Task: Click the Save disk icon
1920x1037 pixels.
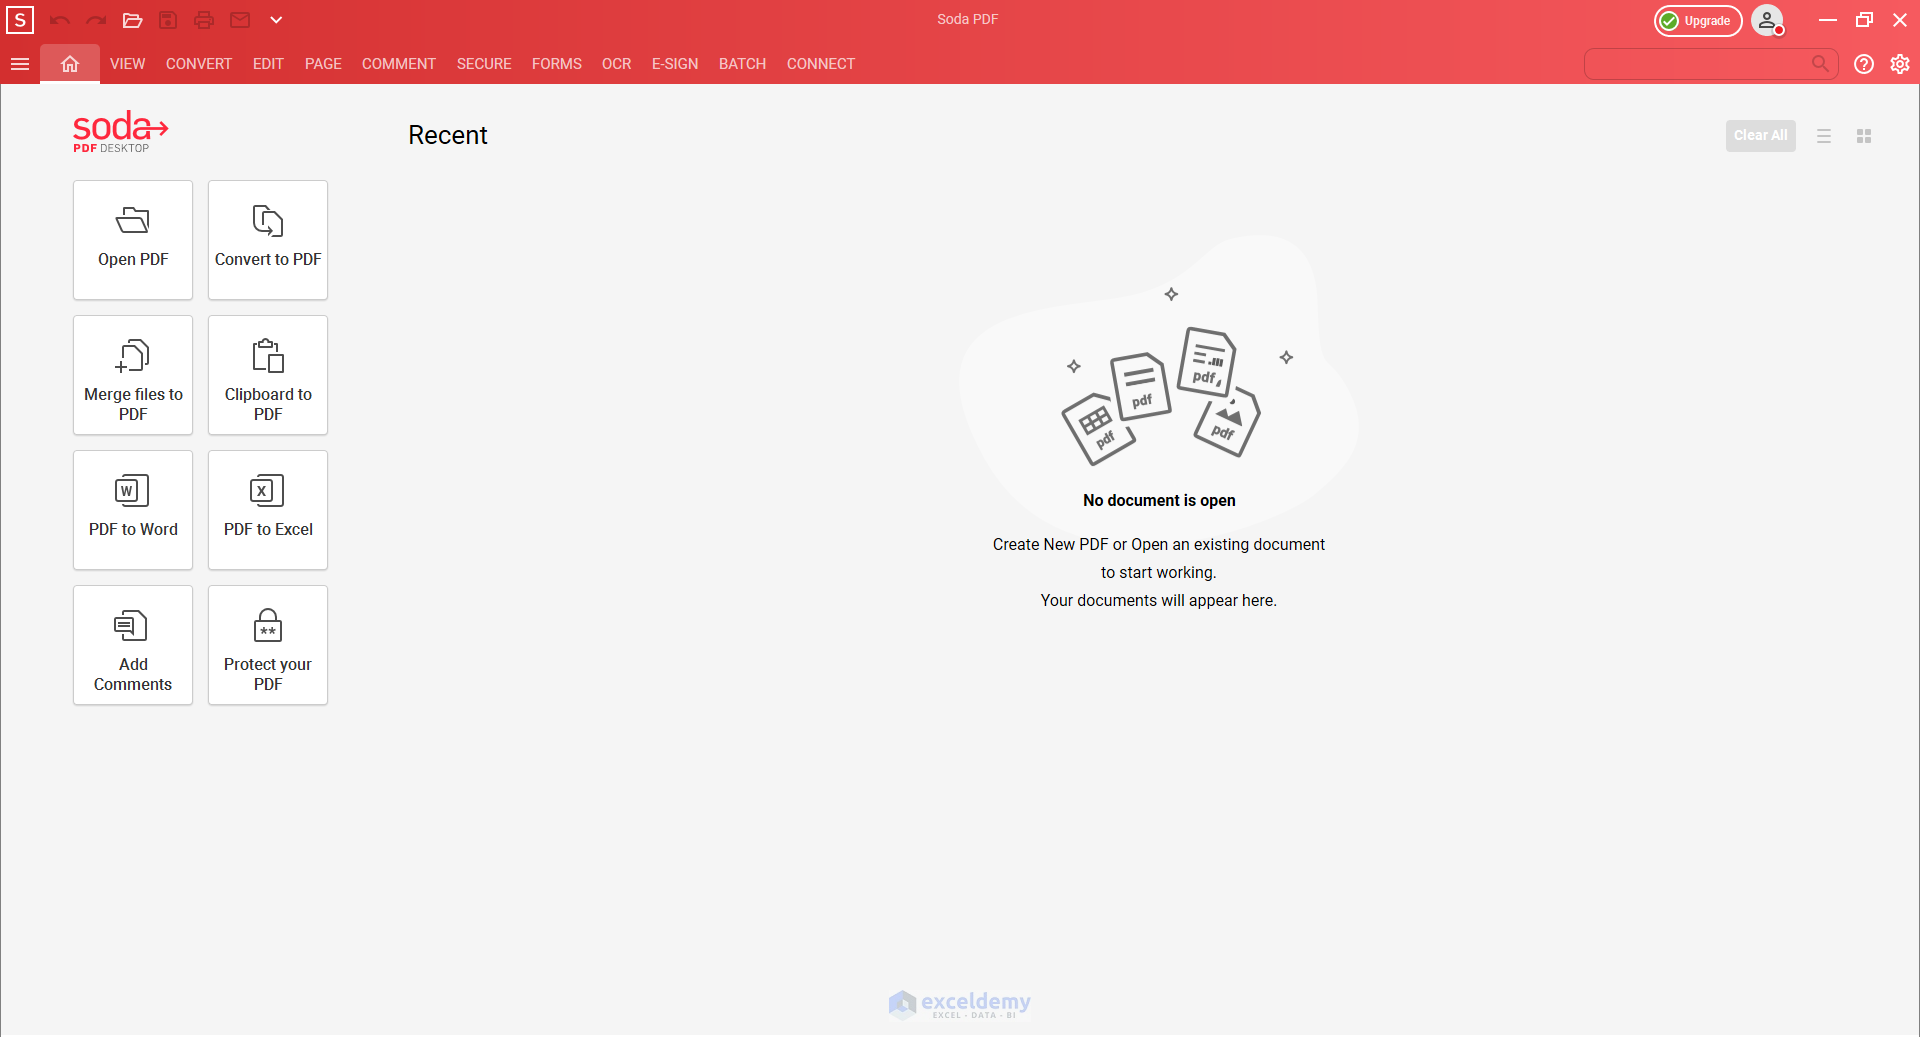Action: pyautogui.click(x=168, y=20)
